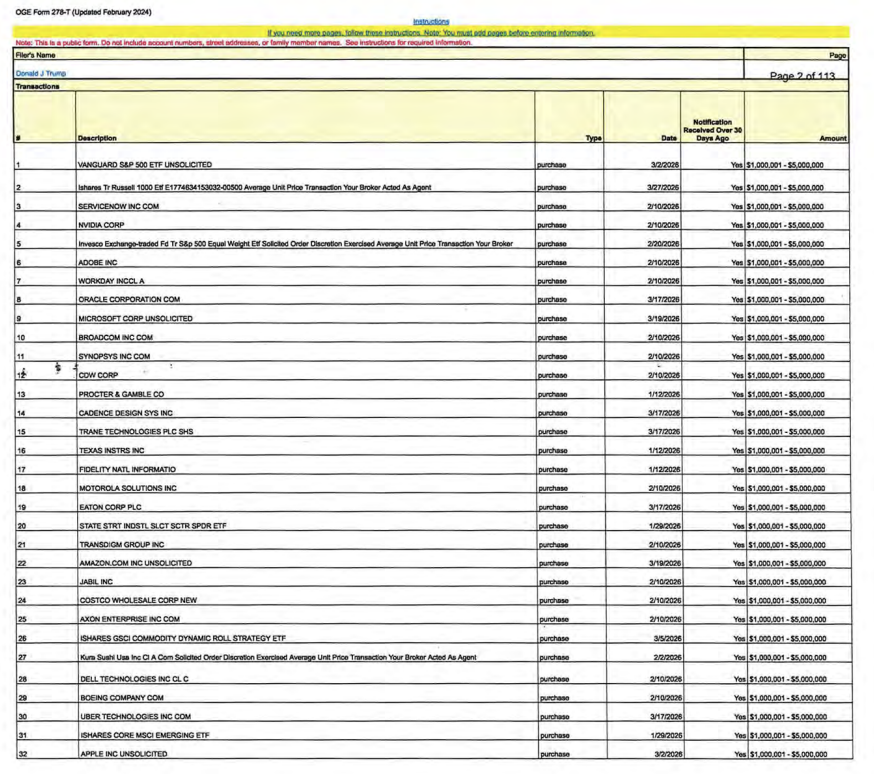Screen dimensions: 874x774
Task: Select DELL TECHNOLOGIES INC CL C description
Action: (134, 679)
